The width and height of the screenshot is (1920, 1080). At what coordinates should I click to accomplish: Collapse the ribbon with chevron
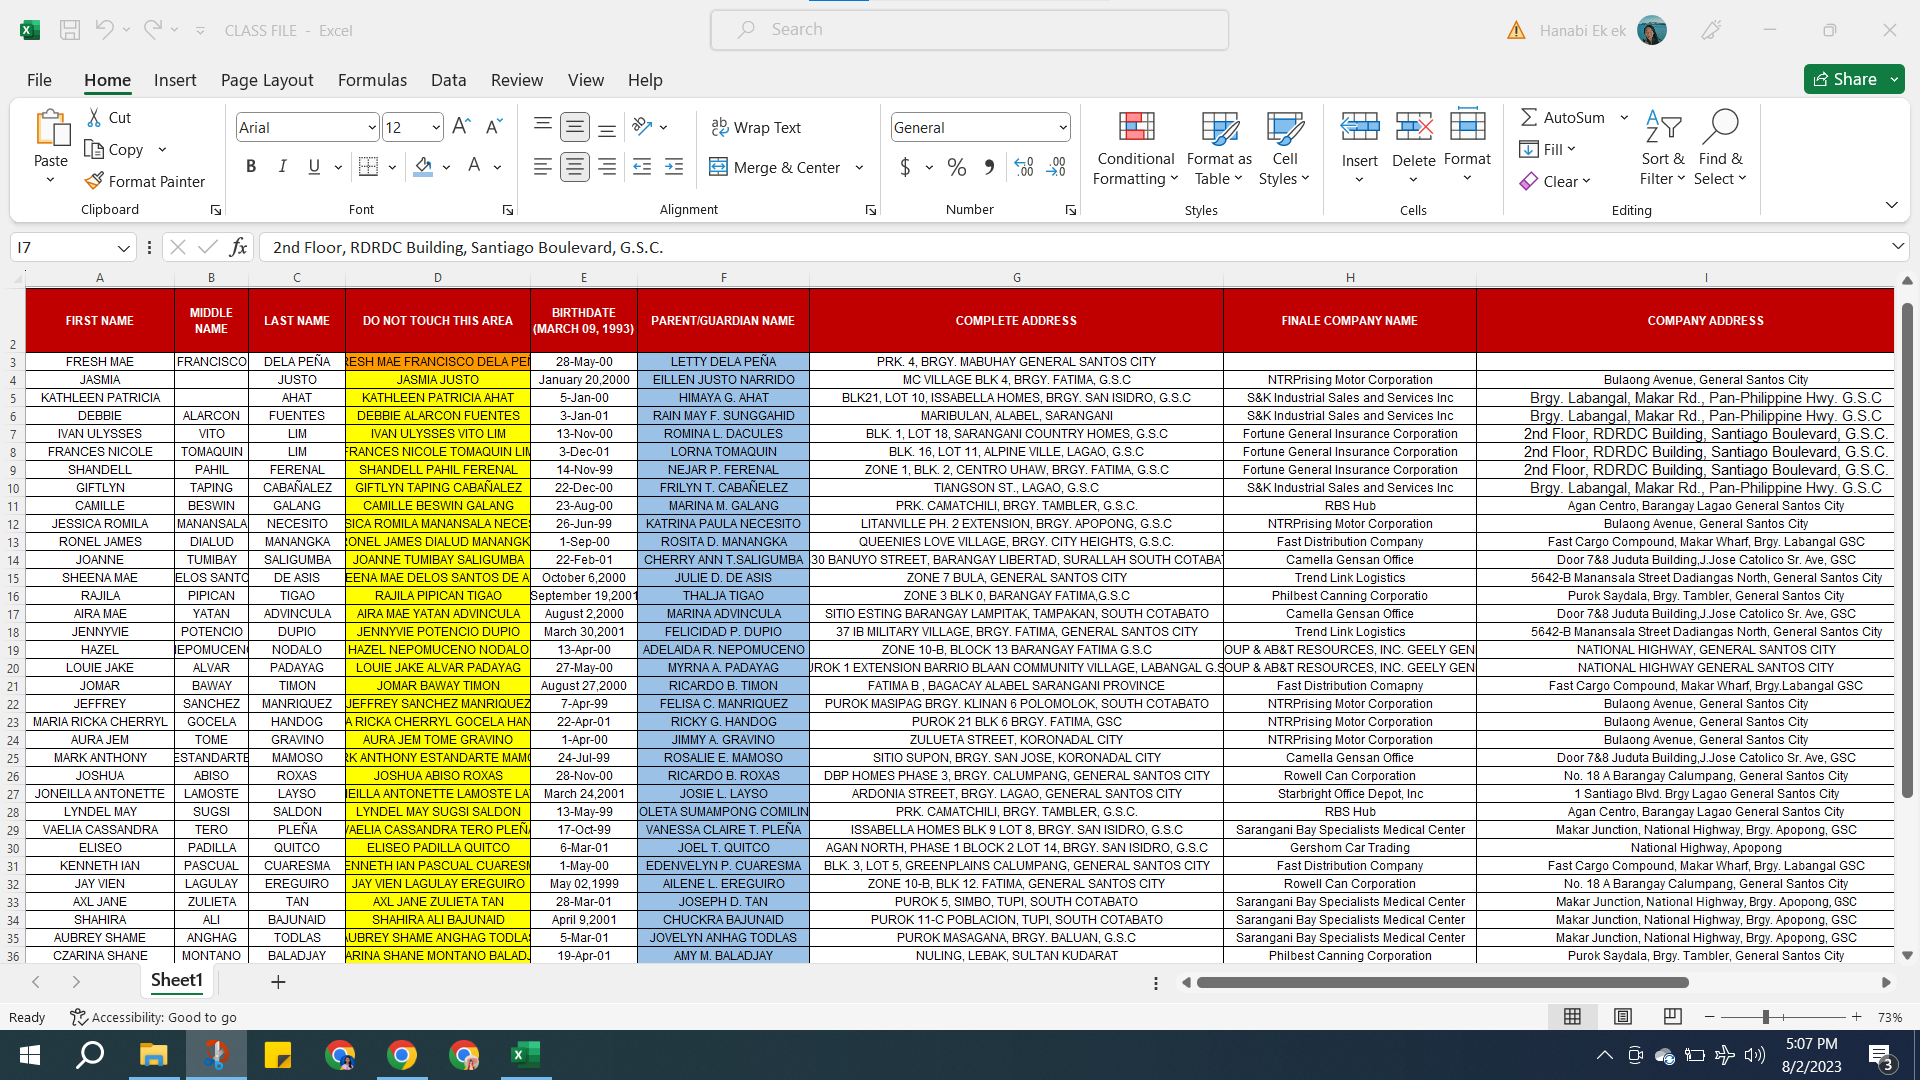coord(1891,205)
